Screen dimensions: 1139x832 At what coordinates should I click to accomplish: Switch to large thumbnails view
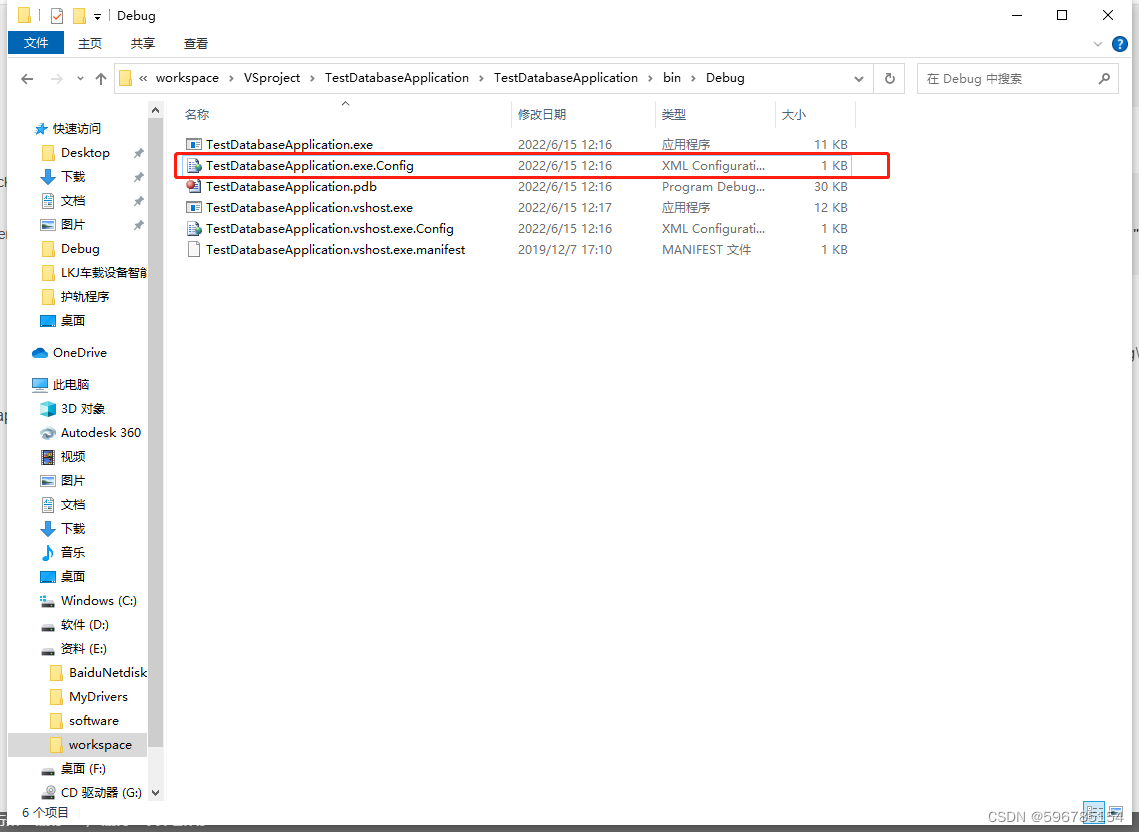pyautogui.click(x=1114, y=812)
